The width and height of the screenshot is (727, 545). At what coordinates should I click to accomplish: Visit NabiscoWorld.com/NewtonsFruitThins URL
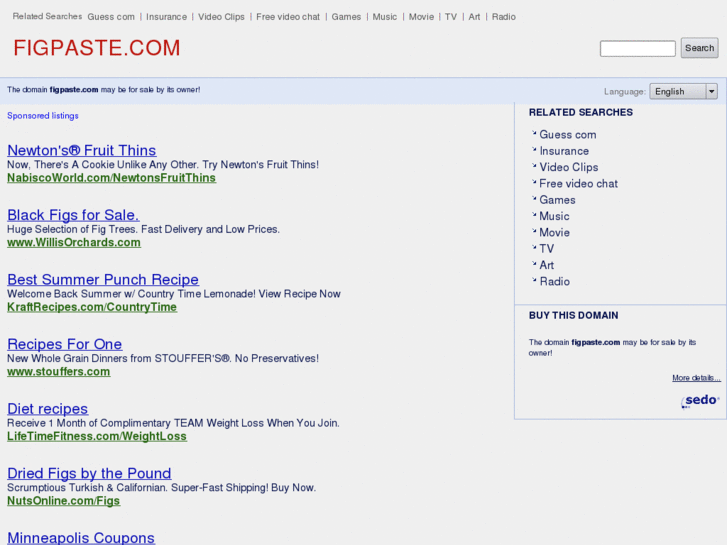coord(111,178)
